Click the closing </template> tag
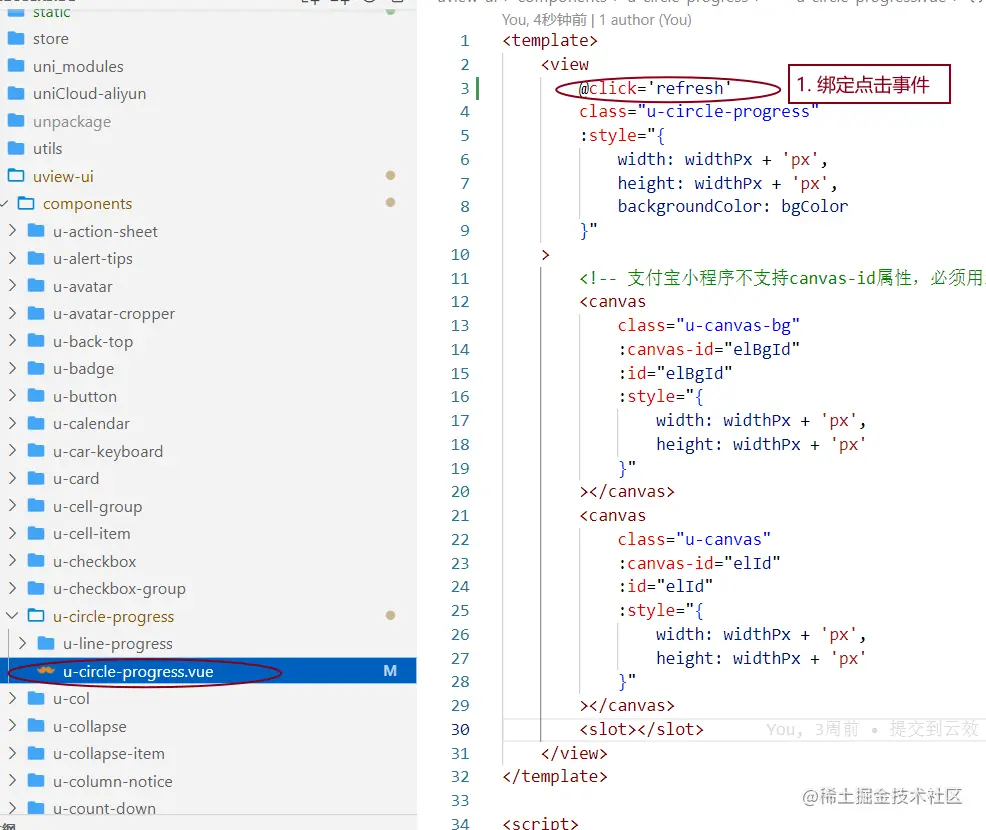The height and width of the screenshot is (830, 986). [x=555, y=777]
